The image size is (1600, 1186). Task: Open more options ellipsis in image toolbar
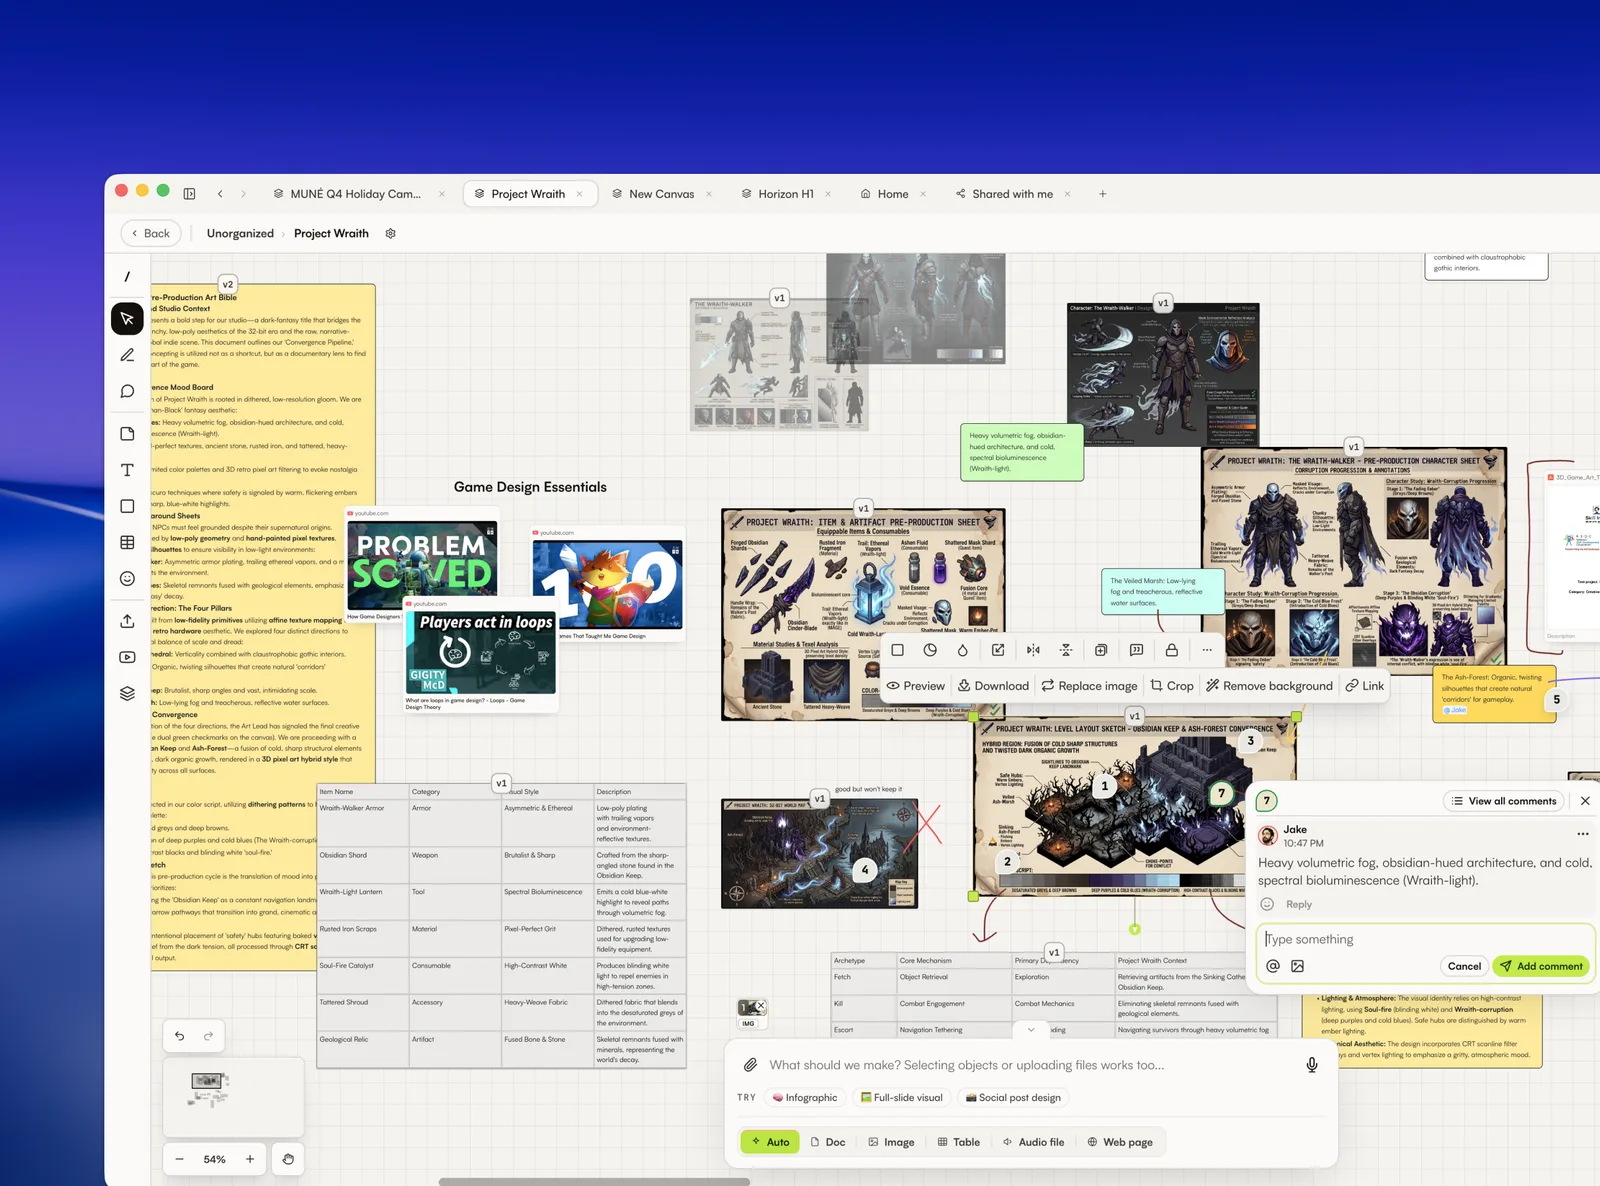(1207, 650)
